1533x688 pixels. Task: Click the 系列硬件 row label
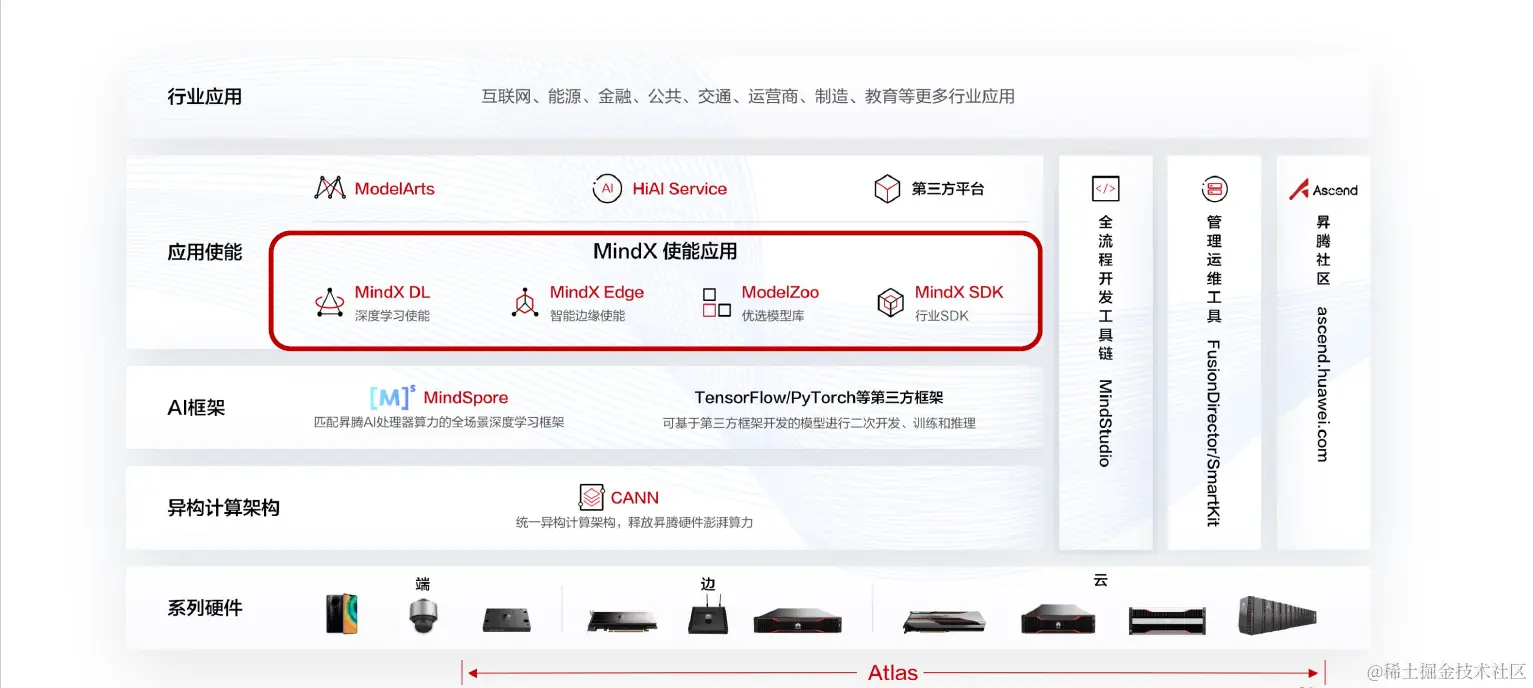click(205, 608)
